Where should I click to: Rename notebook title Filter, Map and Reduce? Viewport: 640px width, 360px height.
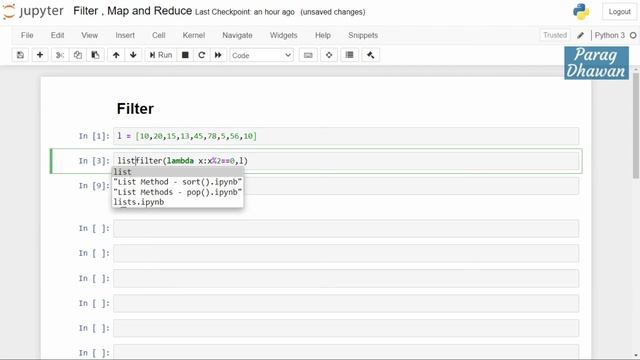click(132, 11)
